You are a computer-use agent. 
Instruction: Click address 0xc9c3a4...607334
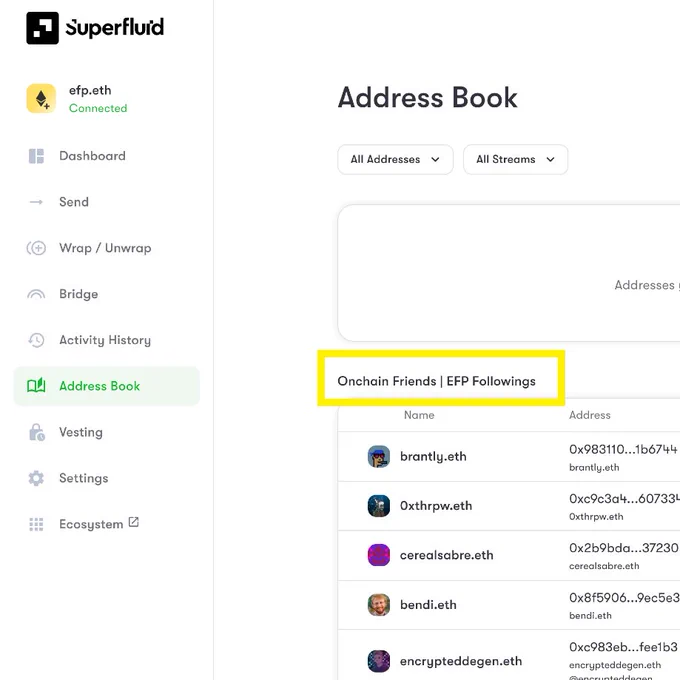click(x=624, y=499)
